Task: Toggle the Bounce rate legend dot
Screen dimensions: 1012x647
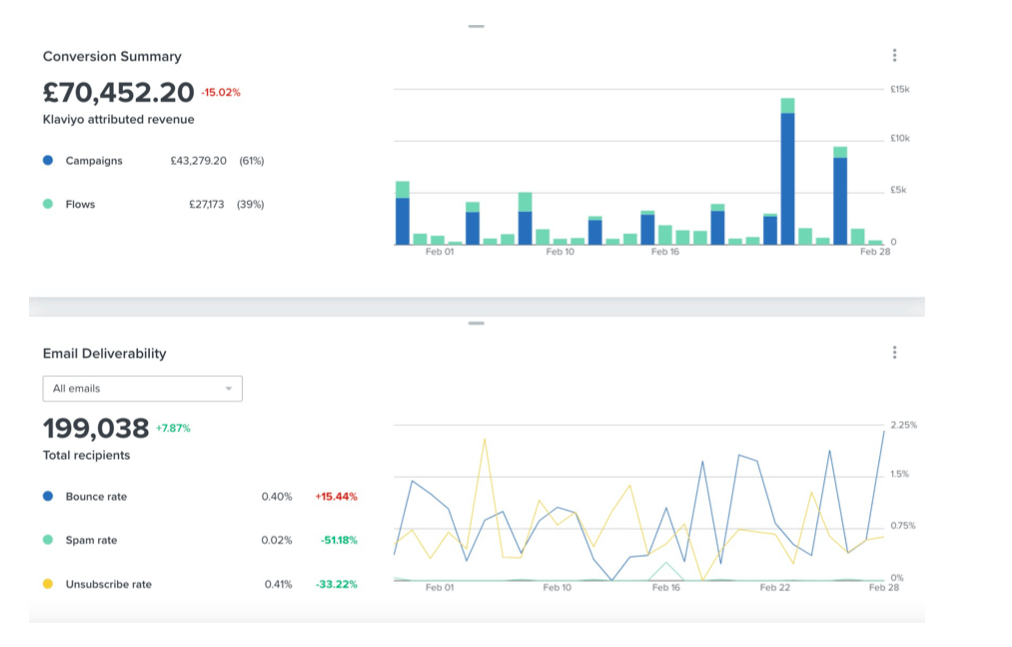Action: (48, 496)
